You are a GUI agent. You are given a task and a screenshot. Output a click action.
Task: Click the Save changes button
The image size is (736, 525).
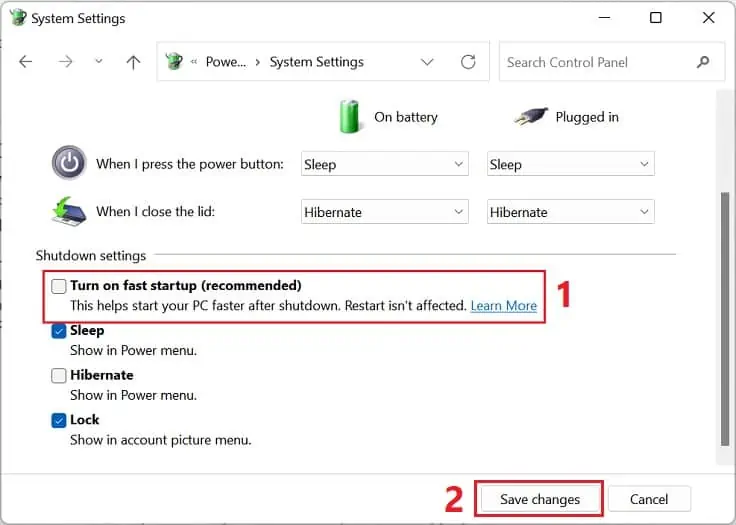tap(539, 499)
